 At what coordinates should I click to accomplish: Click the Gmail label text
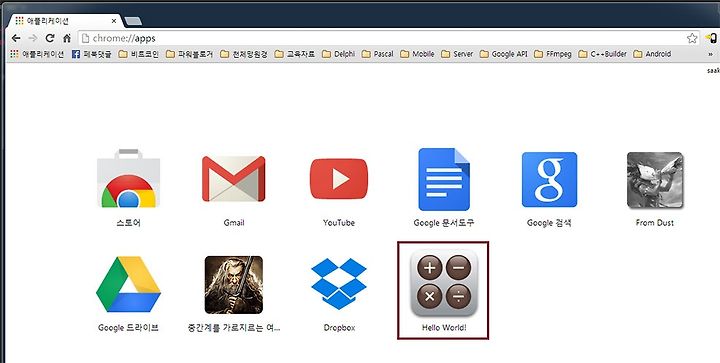(x=234, y=223)
